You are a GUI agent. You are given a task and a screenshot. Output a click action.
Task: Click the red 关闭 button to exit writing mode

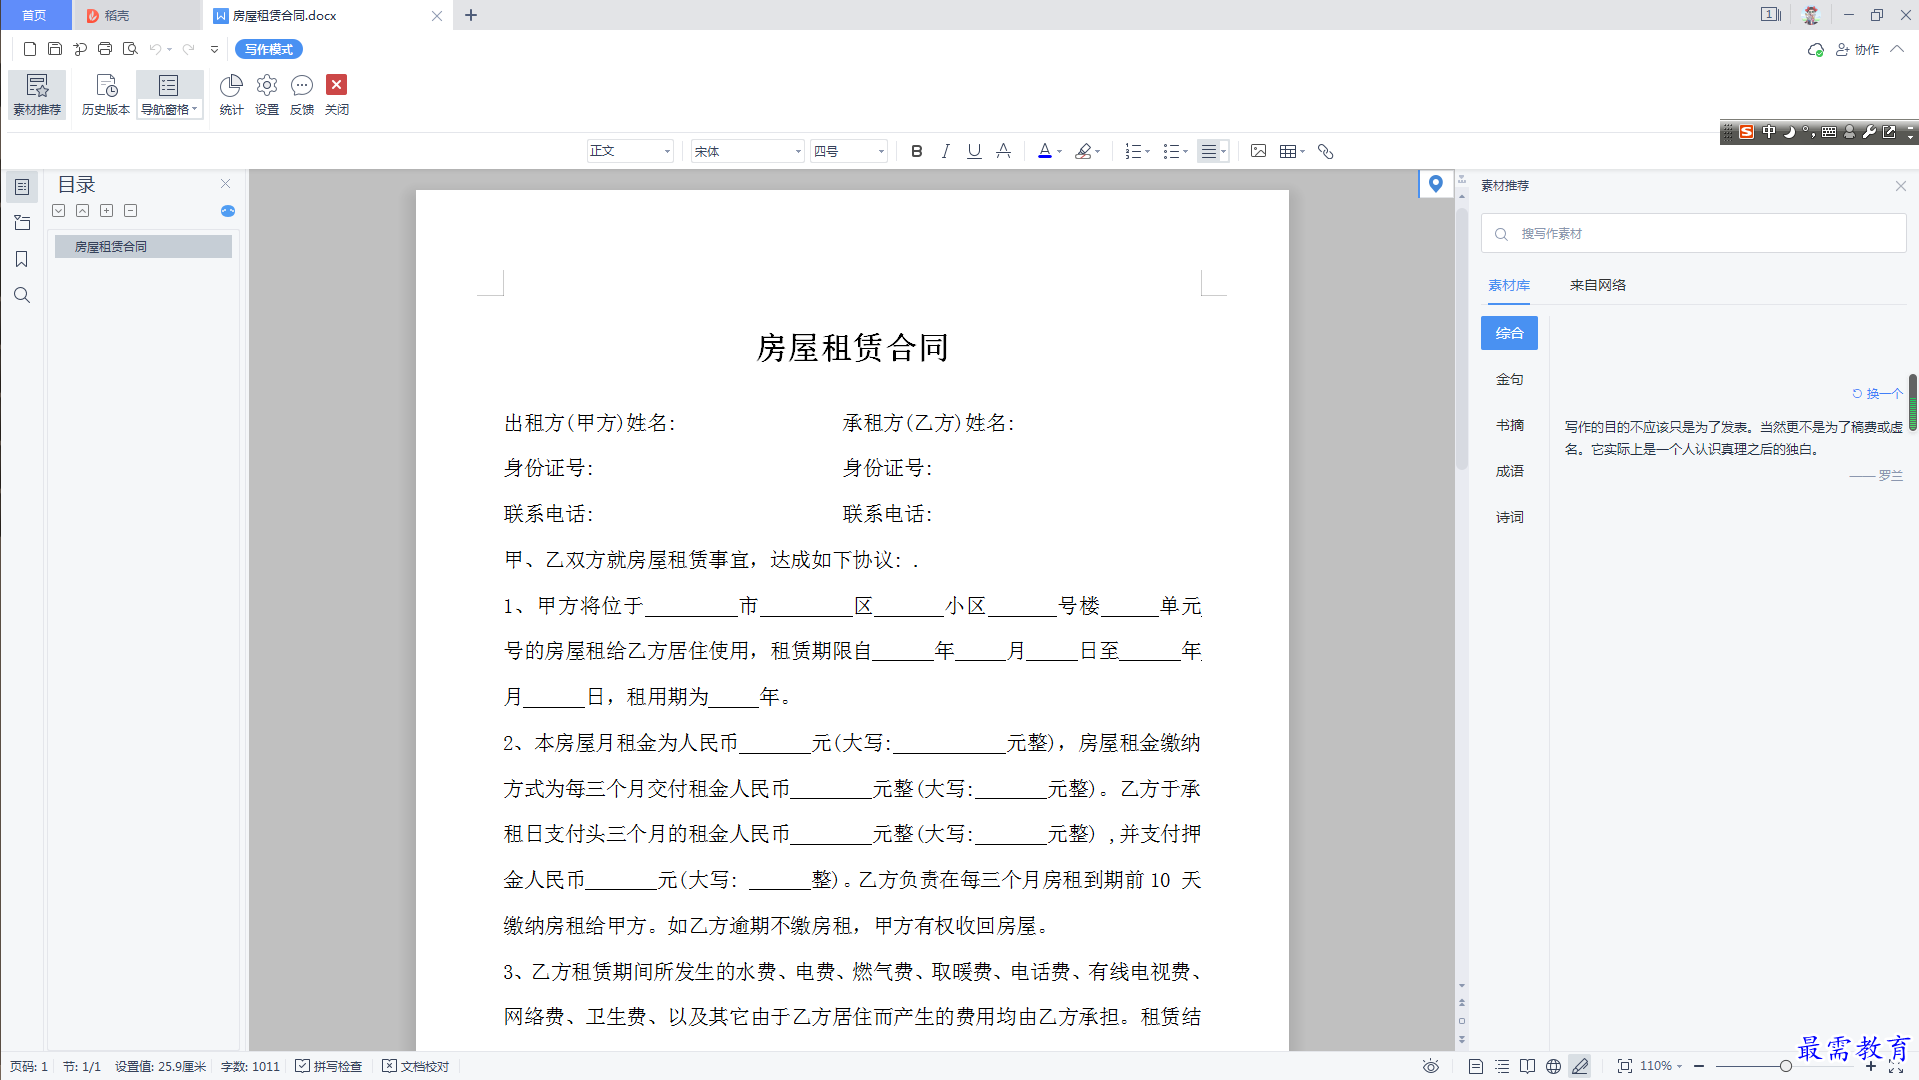(x=337, y=95)
